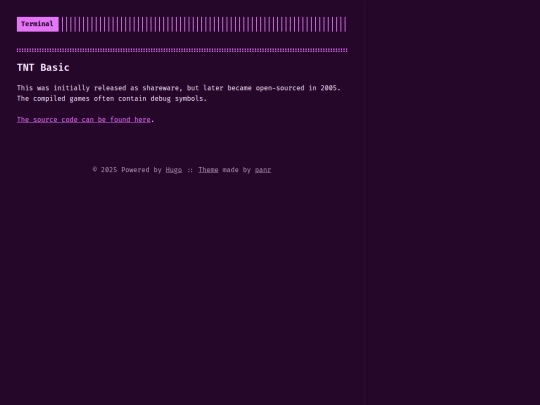Screen dimensions: 540x405
Task: Select the TNT Basic heading
Action: (43, 68)
